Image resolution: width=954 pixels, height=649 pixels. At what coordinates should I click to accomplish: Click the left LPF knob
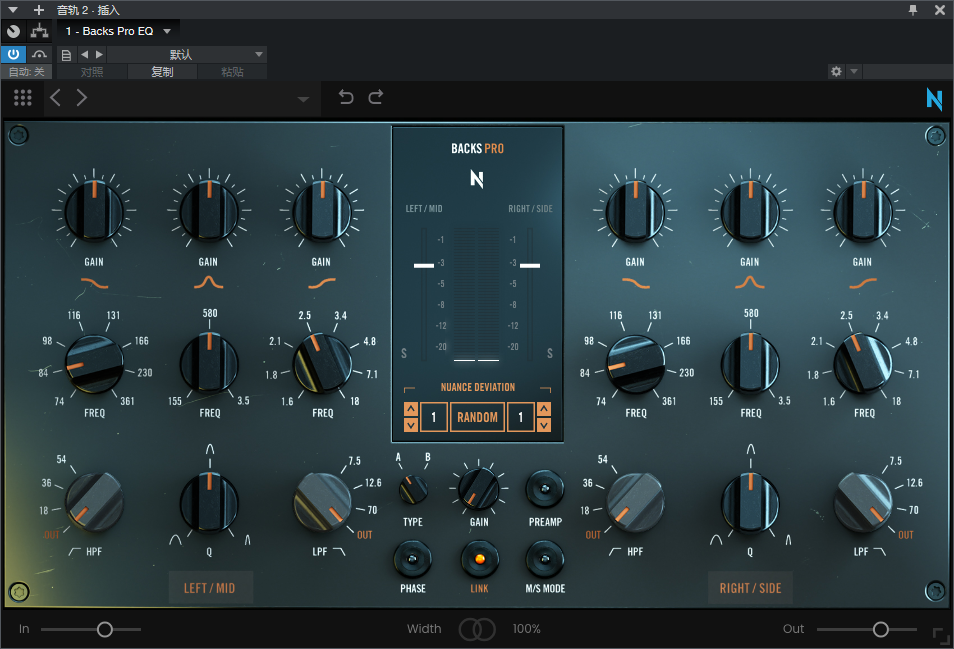coord(322,502)
